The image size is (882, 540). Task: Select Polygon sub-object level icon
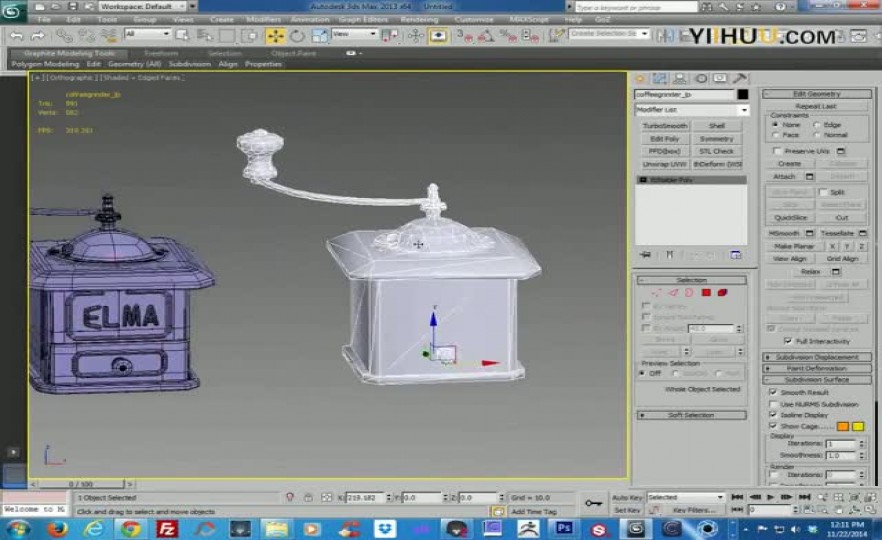(x=706, y=292)
